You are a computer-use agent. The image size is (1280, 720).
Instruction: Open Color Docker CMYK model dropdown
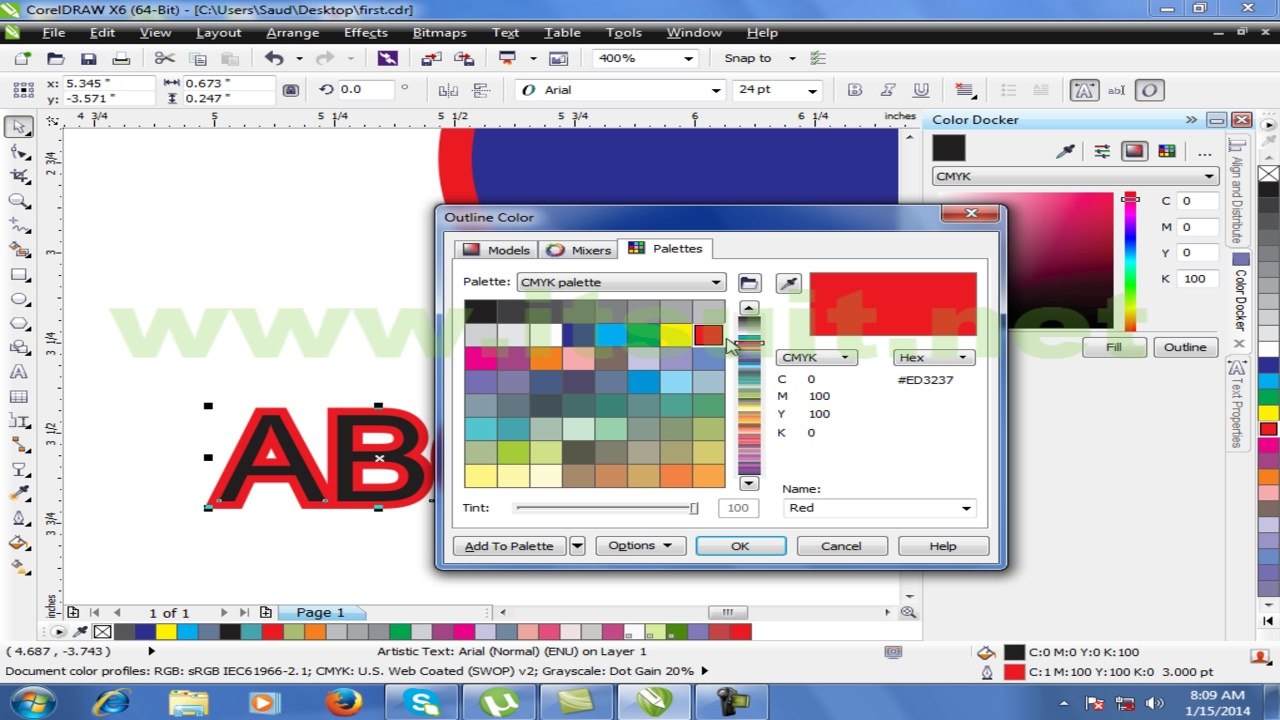click(x=1075, y=177)
